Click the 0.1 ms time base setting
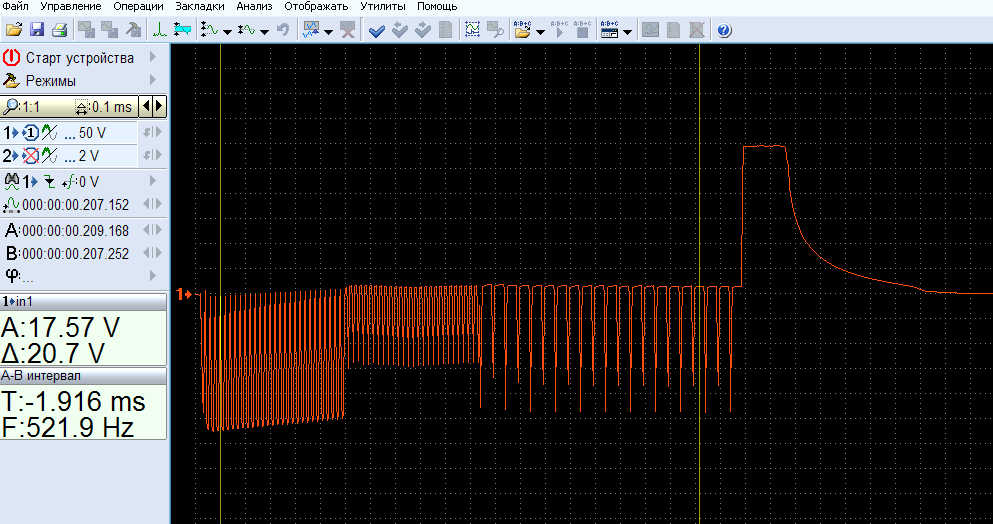The height and width of the screenshot is (524, 993). coord(104,107)
